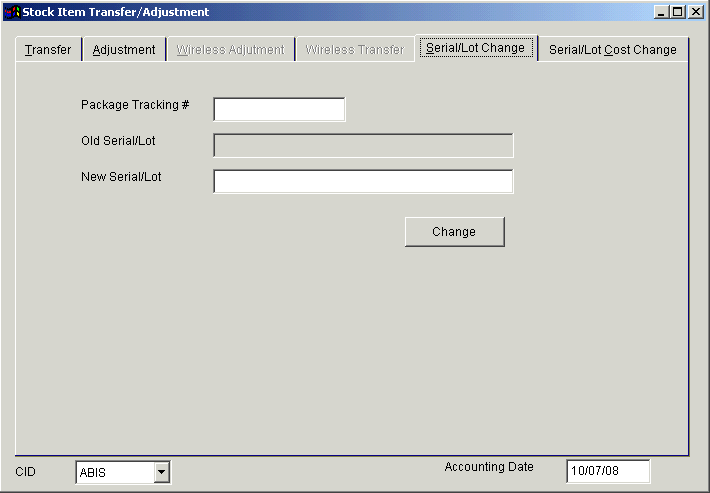Expand the CID dropdown arrow
The image size is (710, 493).
click(162, 473)
